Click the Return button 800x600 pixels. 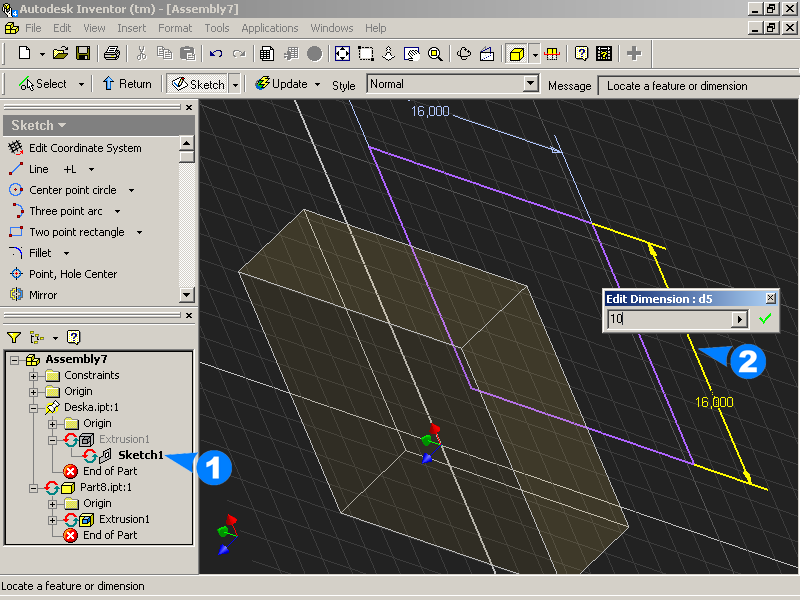pos(128,84)
